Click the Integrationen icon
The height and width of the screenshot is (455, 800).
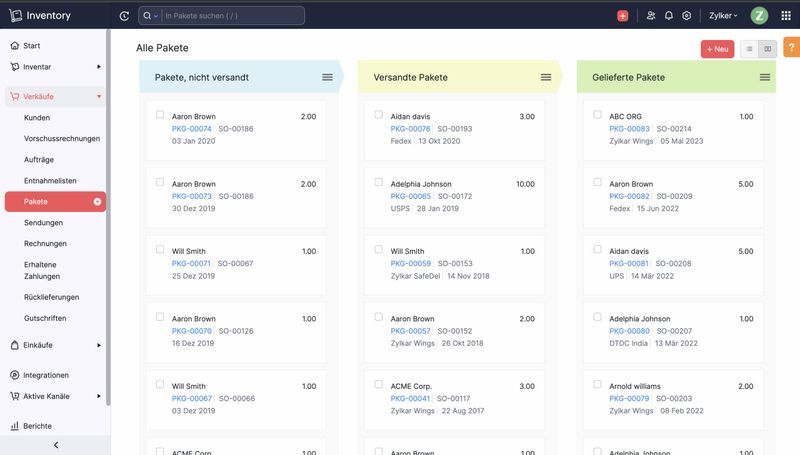click(15, 375)
